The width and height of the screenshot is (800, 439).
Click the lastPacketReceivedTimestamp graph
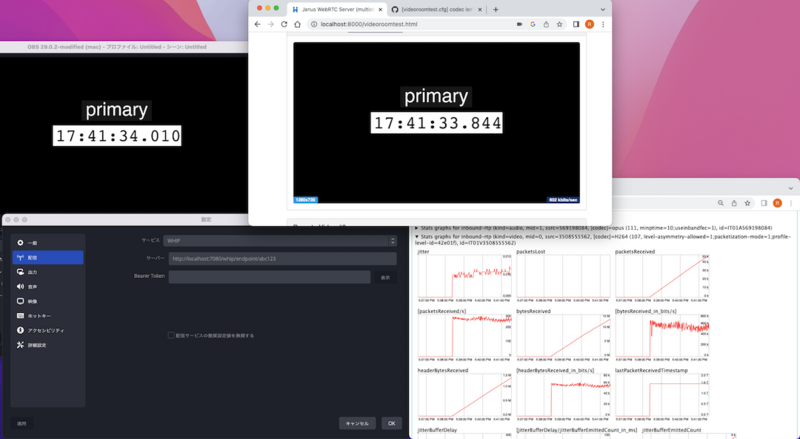[x=662, y=395]
